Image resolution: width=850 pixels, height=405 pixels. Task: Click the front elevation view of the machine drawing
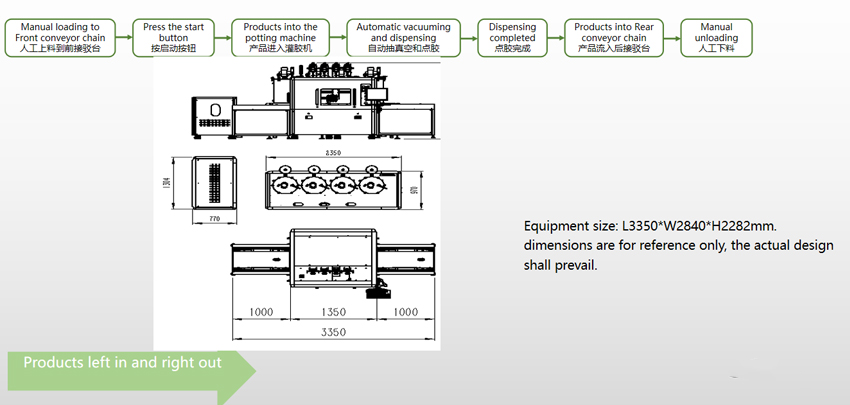313,101
